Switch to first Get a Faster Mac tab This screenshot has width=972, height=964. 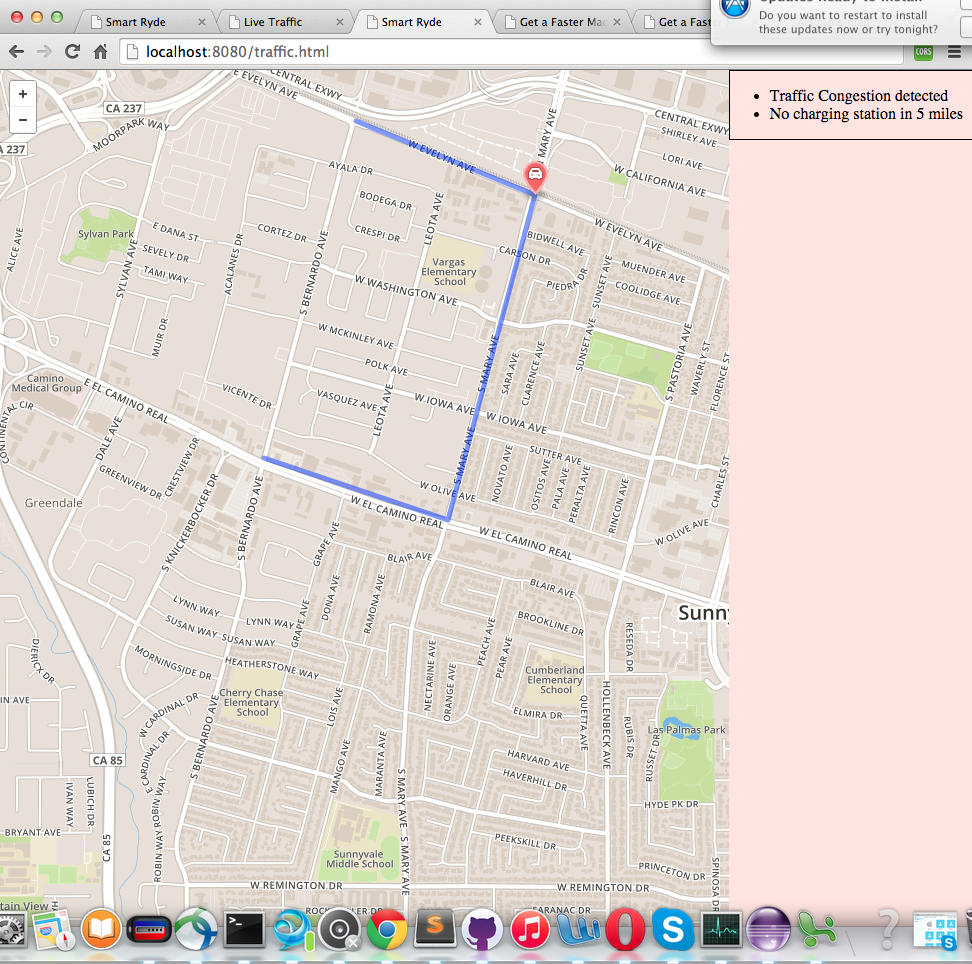[x=562, y=22]
